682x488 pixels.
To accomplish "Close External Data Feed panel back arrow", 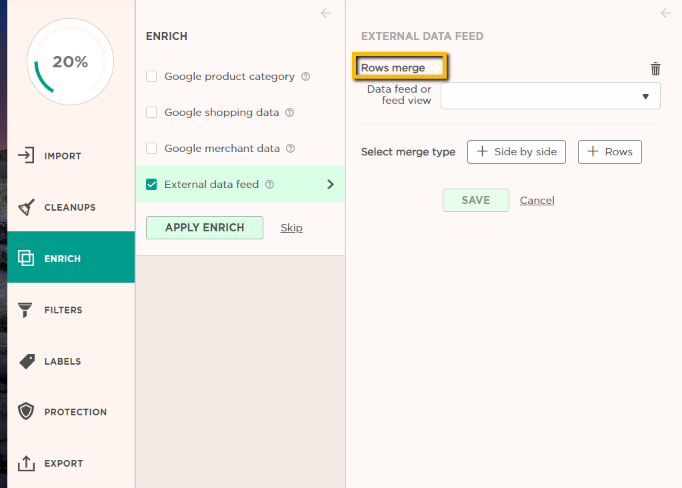I will point(666,13).
